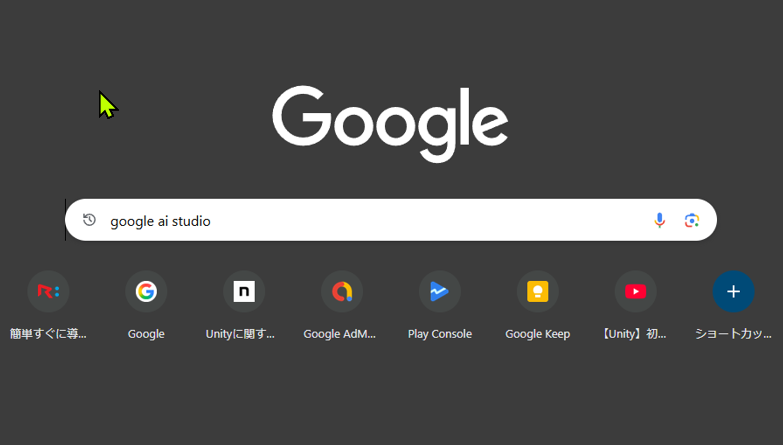Open Google Lens image search icon
This screenshot has width=783, height=445.
(692, 220)
